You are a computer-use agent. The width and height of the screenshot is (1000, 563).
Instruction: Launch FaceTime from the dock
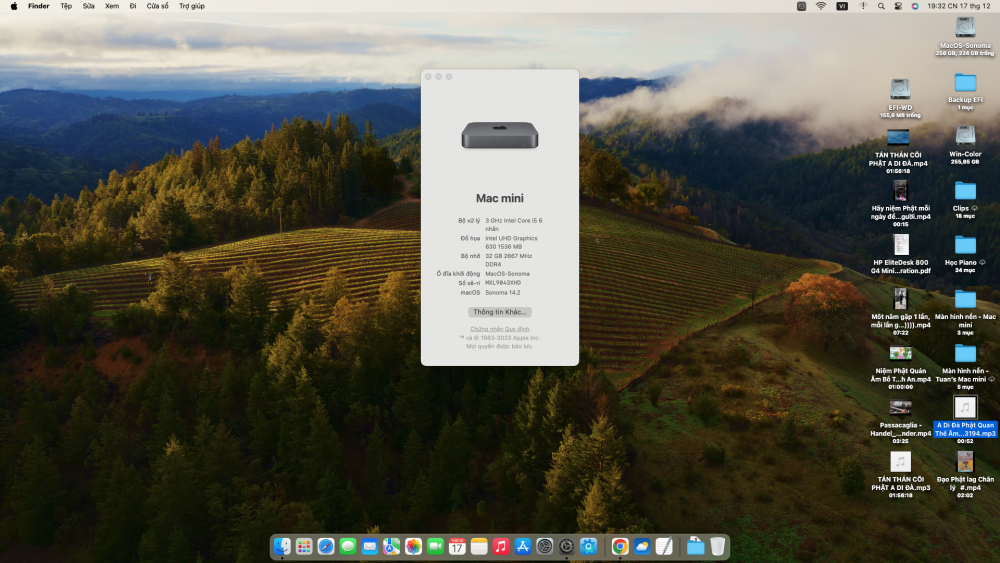pyautogui.click(x=436, y=546)
